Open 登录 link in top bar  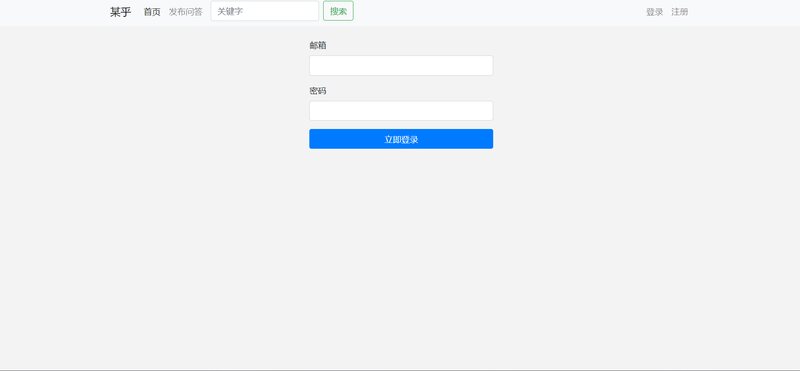[655, 12]
